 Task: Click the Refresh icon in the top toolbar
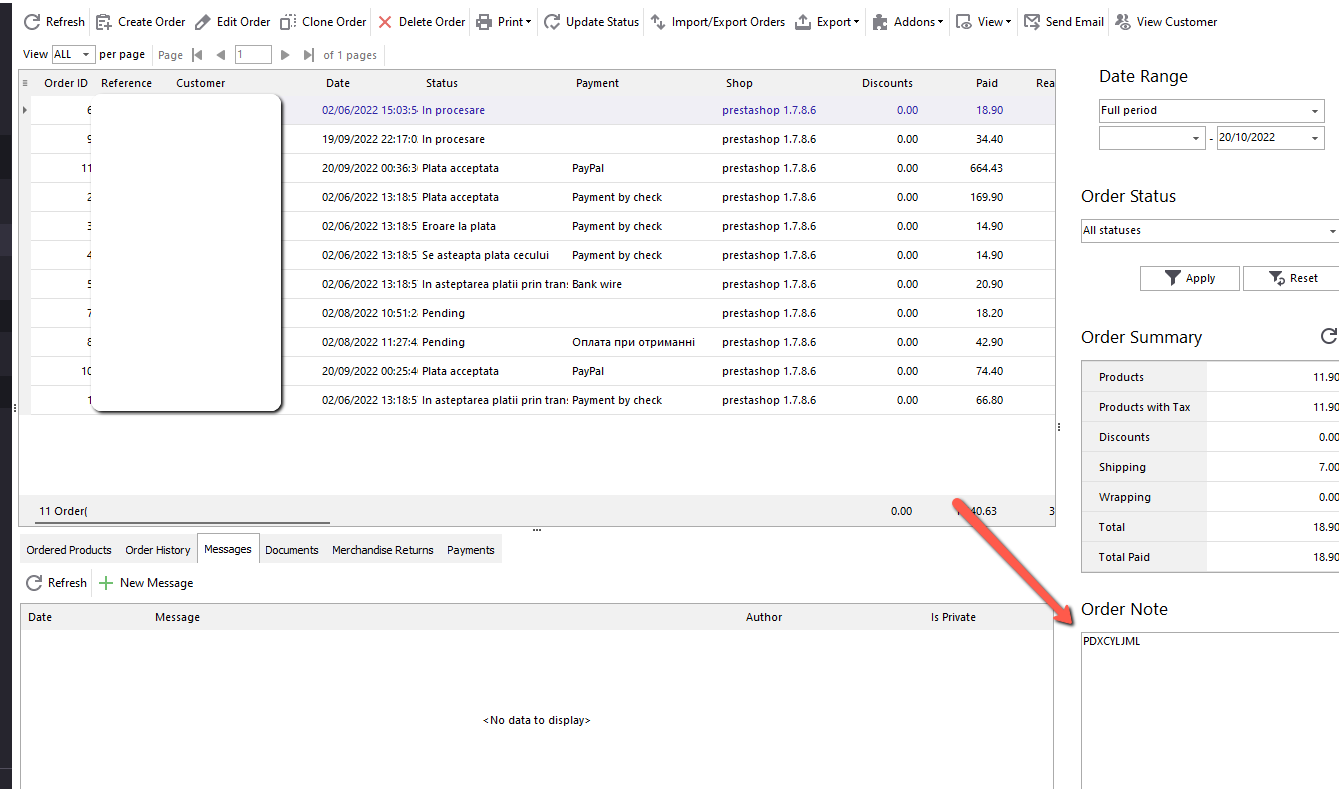pos(32,22)
